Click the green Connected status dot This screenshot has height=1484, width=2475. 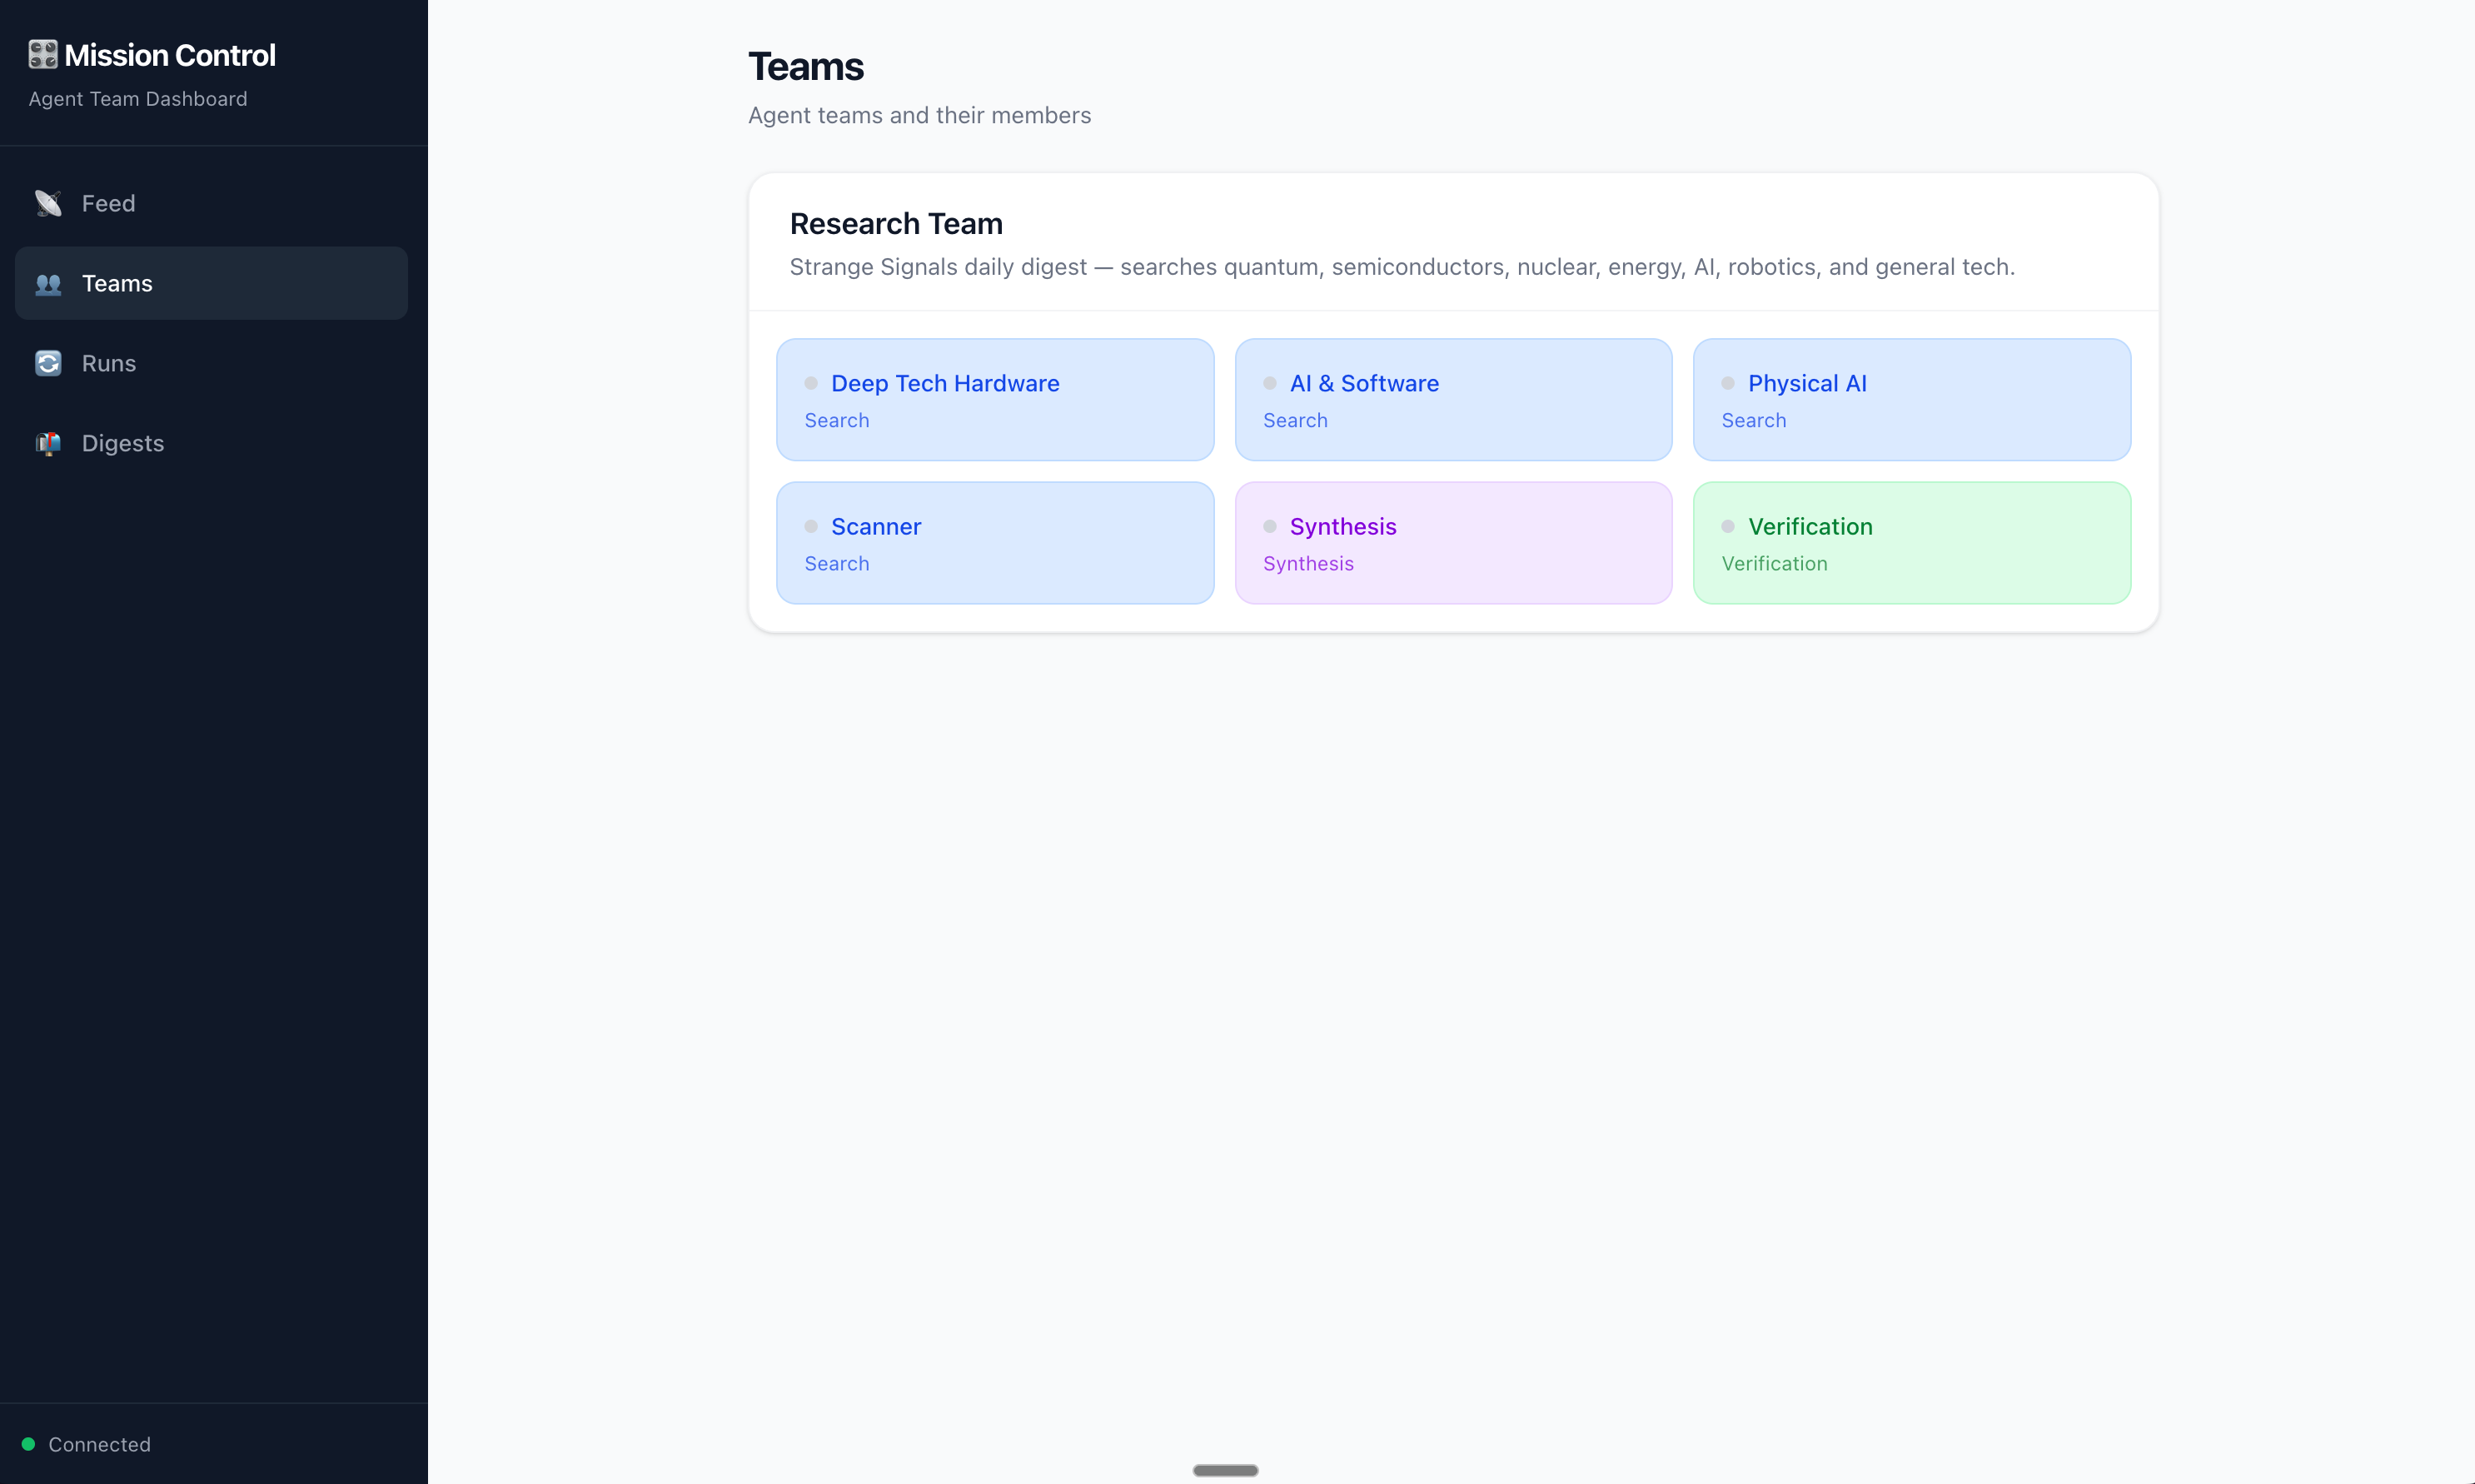click(28, 1444)
